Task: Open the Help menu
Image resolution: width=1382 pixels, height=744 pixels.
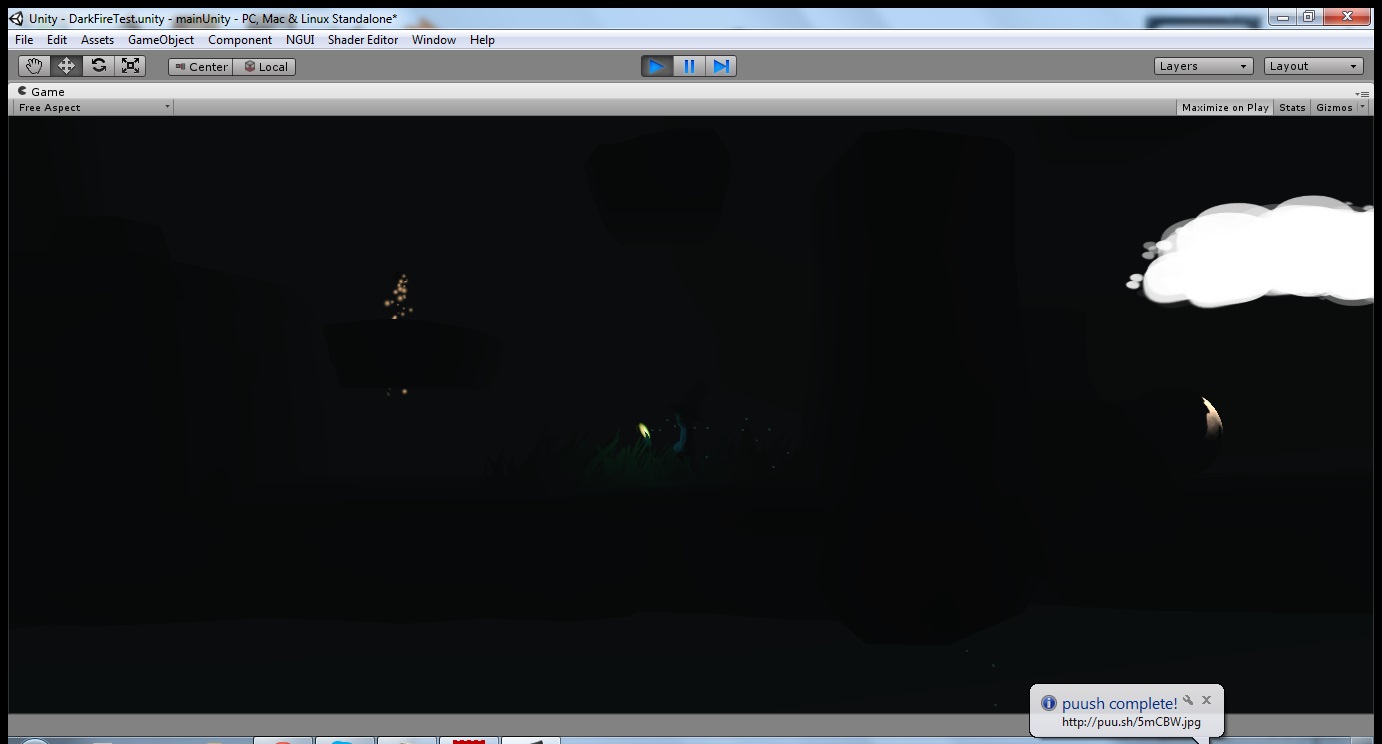Action: [482, 40]
